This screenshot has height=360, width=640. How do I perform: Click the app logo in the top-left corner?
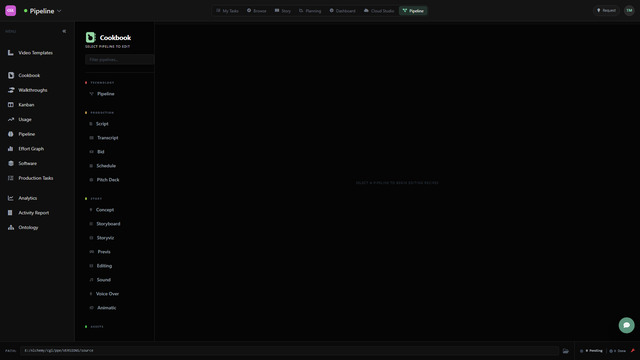[11, 11]
